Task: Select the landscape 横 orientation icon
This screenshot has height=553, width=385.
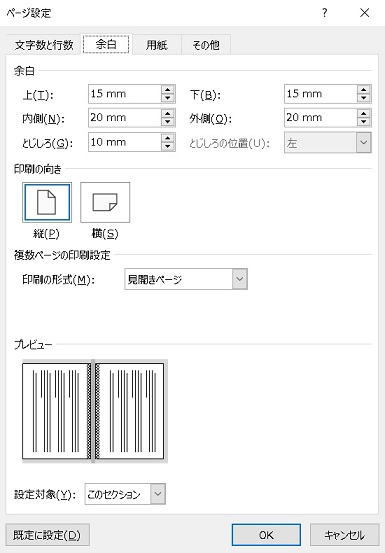Action: click(x=105, y=202)
